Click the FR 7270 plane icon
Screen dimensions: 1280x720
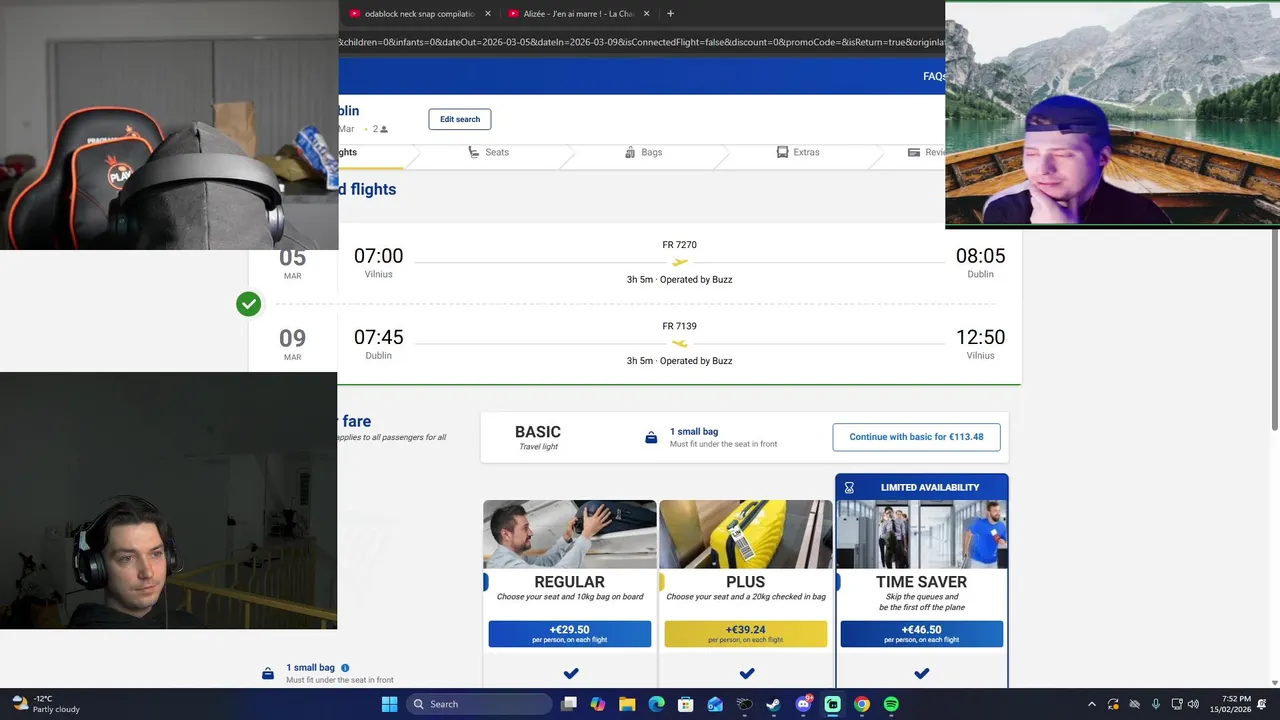(x=680, y=262)
